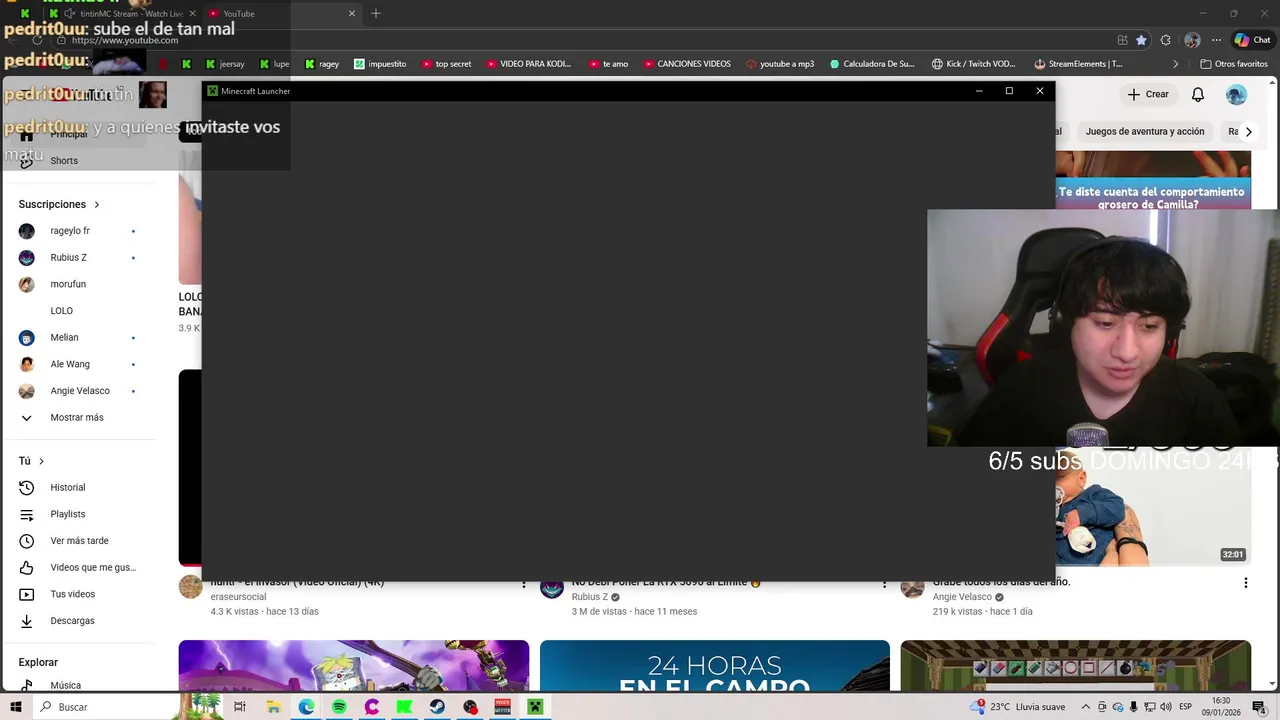Open Microsoft Edge from the taskbar
This screenshot has width=1280, height=720.
tap(306, 707)
